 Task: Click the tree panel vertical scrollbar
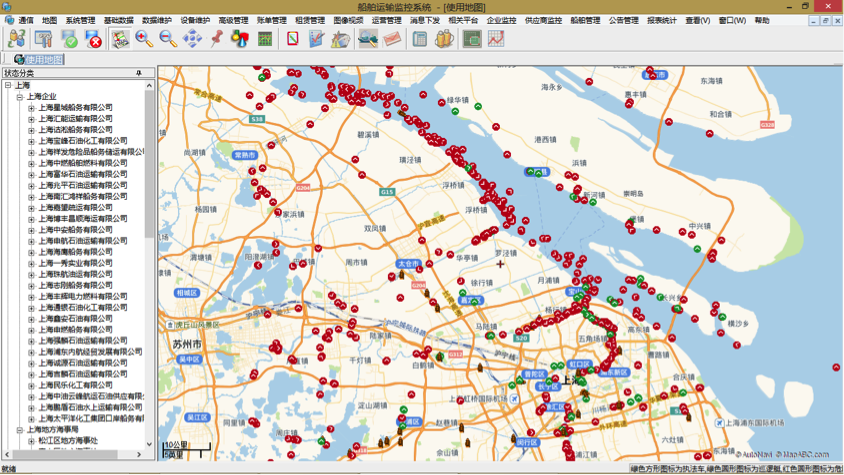point(149,164)
